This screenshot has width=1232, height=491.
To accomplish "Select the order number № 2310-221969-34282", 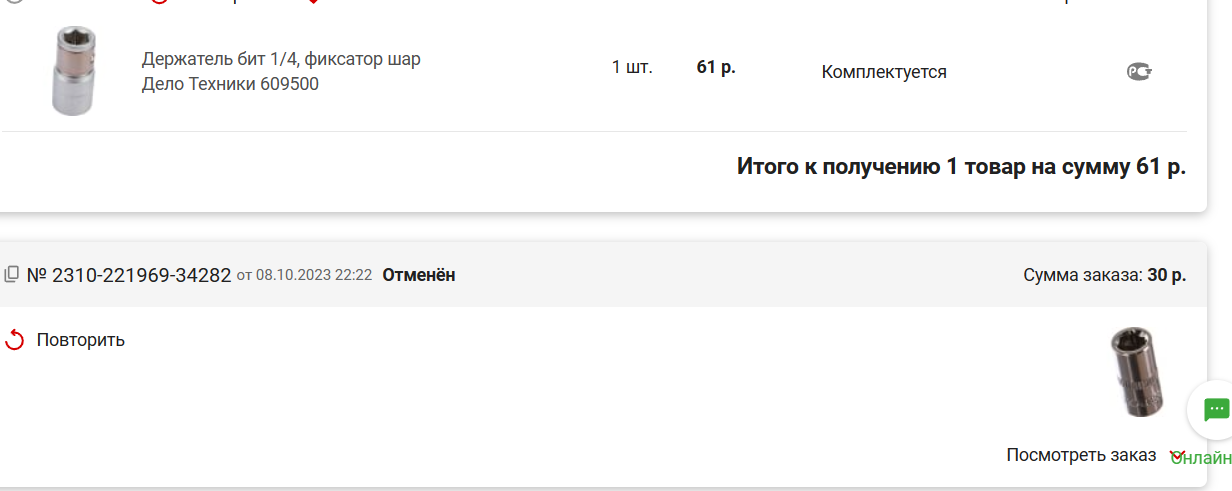I will (129, 274).
